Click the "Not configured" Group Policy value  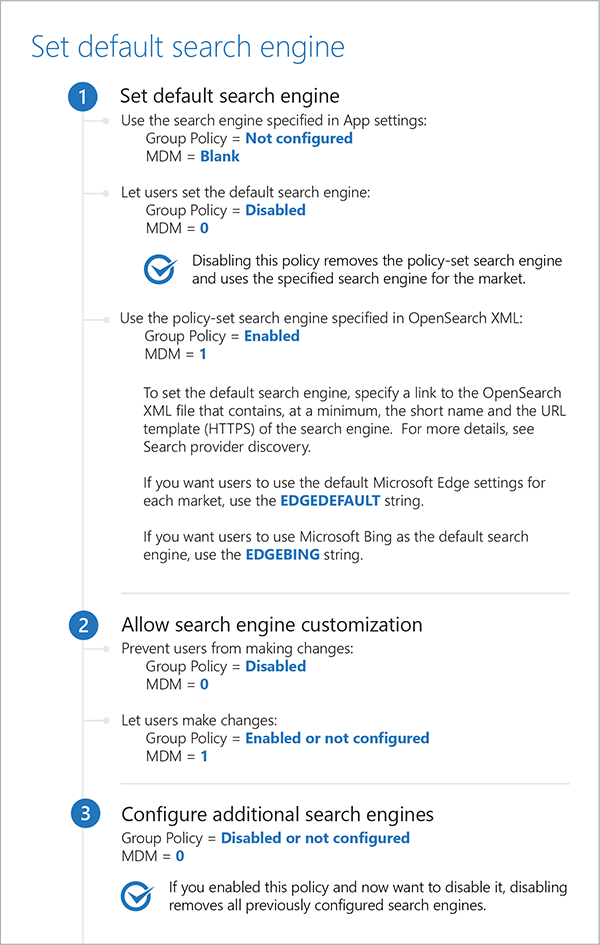point(298,138)
